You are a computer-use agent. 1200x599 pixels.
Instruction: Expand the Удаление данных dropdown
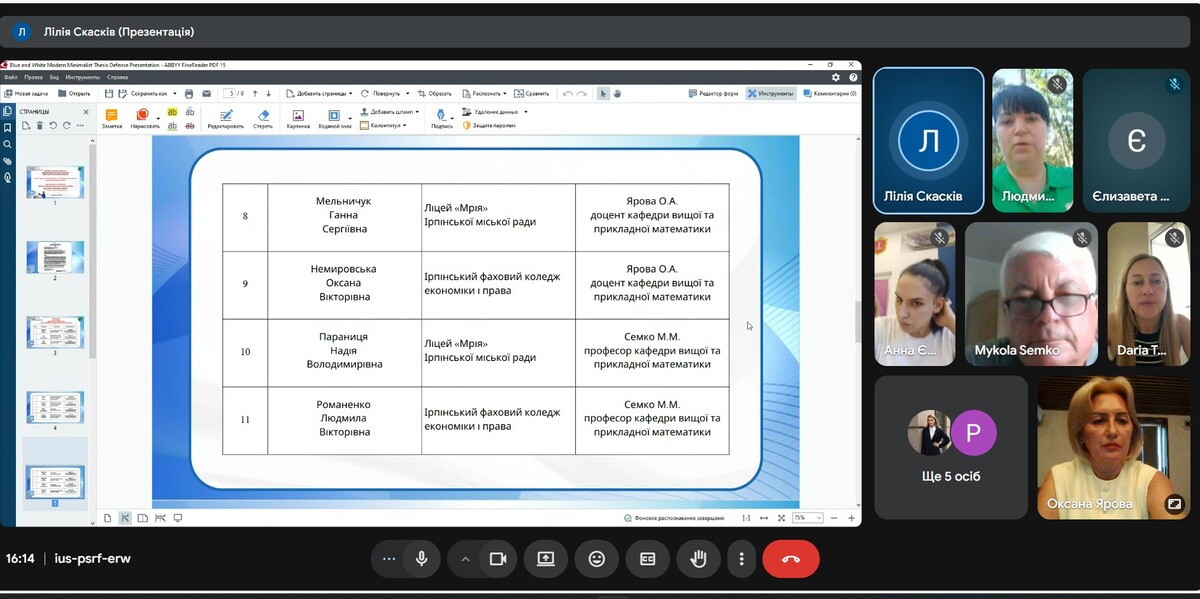click(525, 112)
